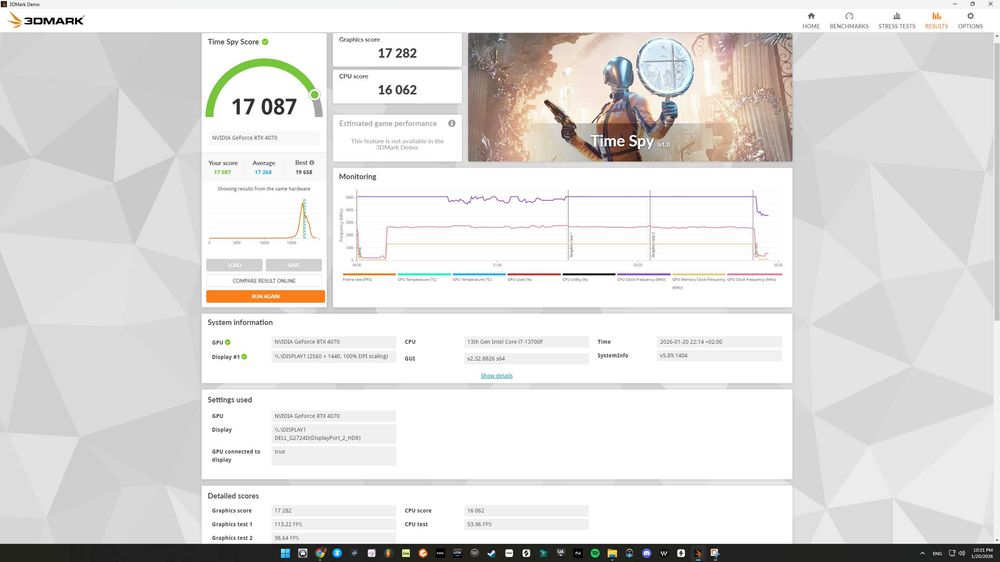Select the Results section
The width and height of the screenshot is (1000, 562).
936,20
